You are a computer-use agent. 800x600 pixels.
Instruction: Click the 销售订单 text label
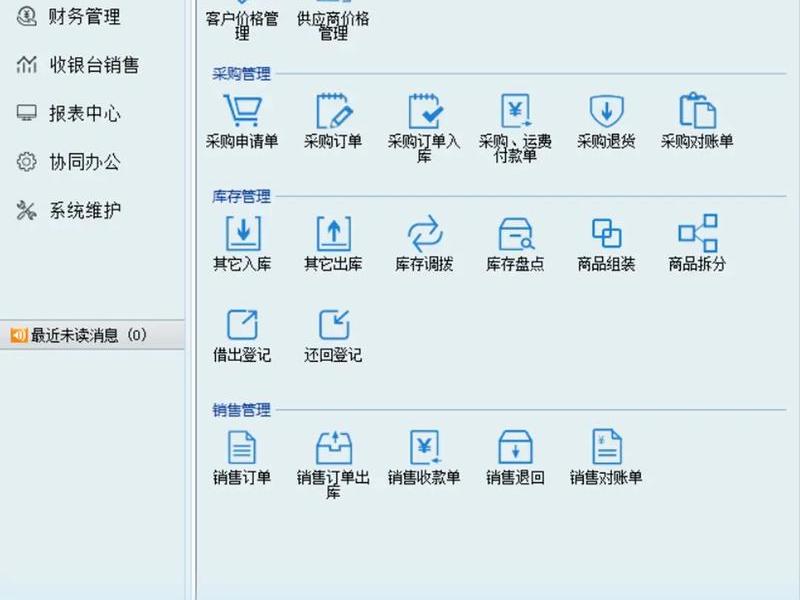click(242, 478)
